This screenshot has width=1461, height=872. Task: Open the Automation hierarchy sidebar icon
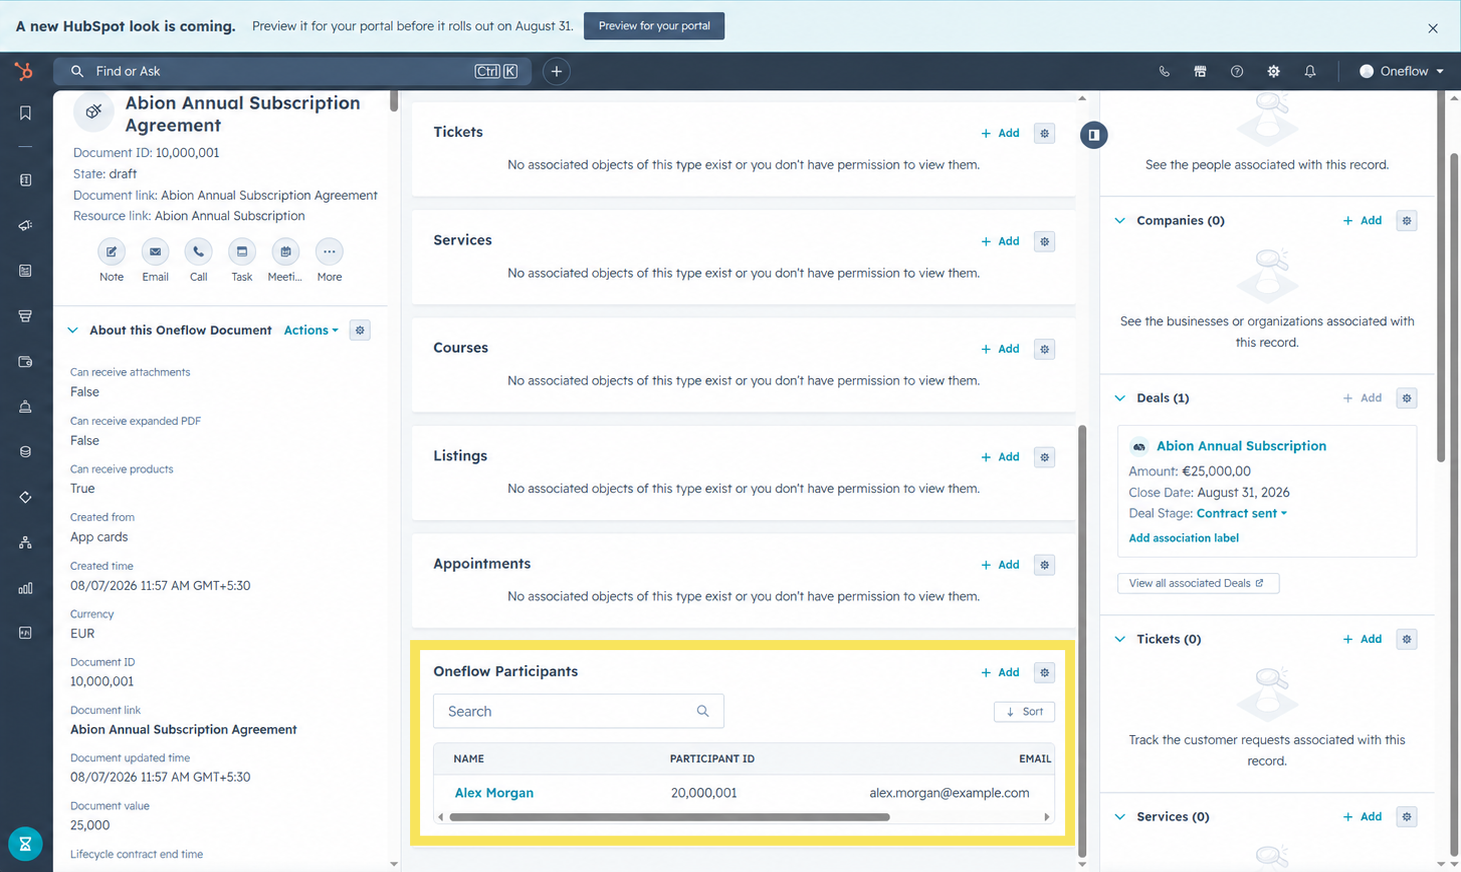point(25,543)
